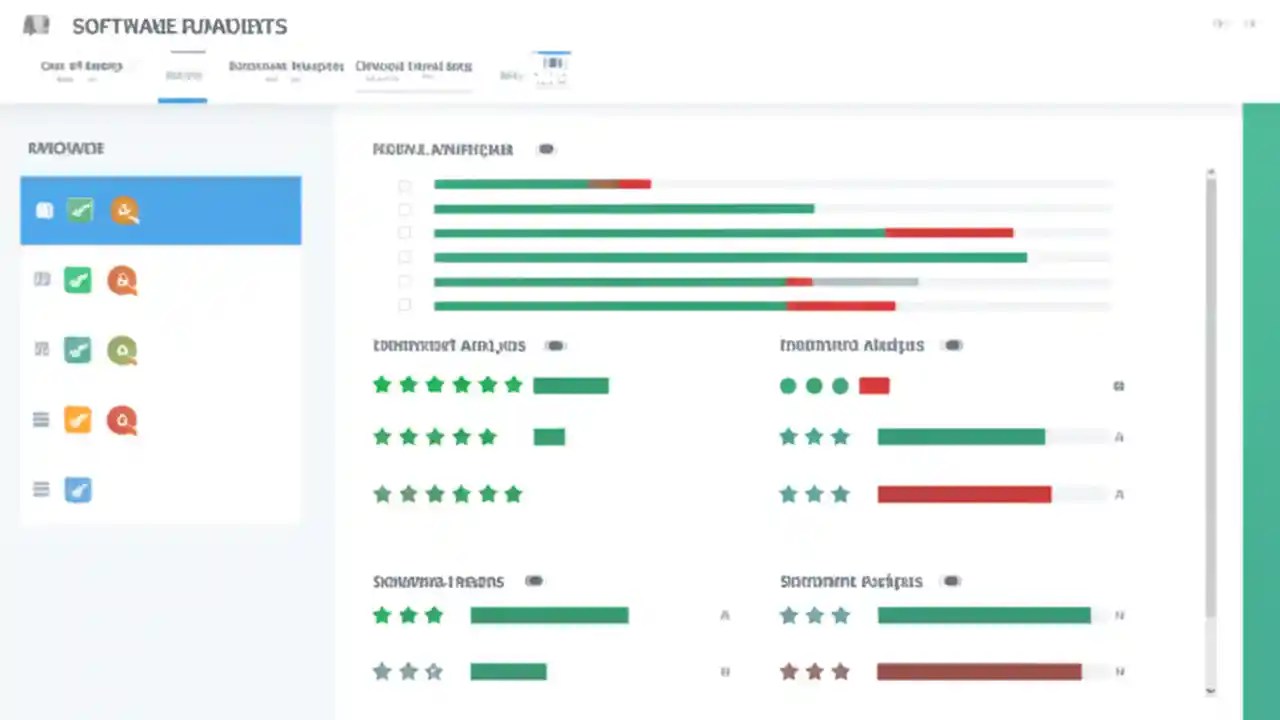
Task: Select the third navigation tab in the header
Action: tap(285, 66)
